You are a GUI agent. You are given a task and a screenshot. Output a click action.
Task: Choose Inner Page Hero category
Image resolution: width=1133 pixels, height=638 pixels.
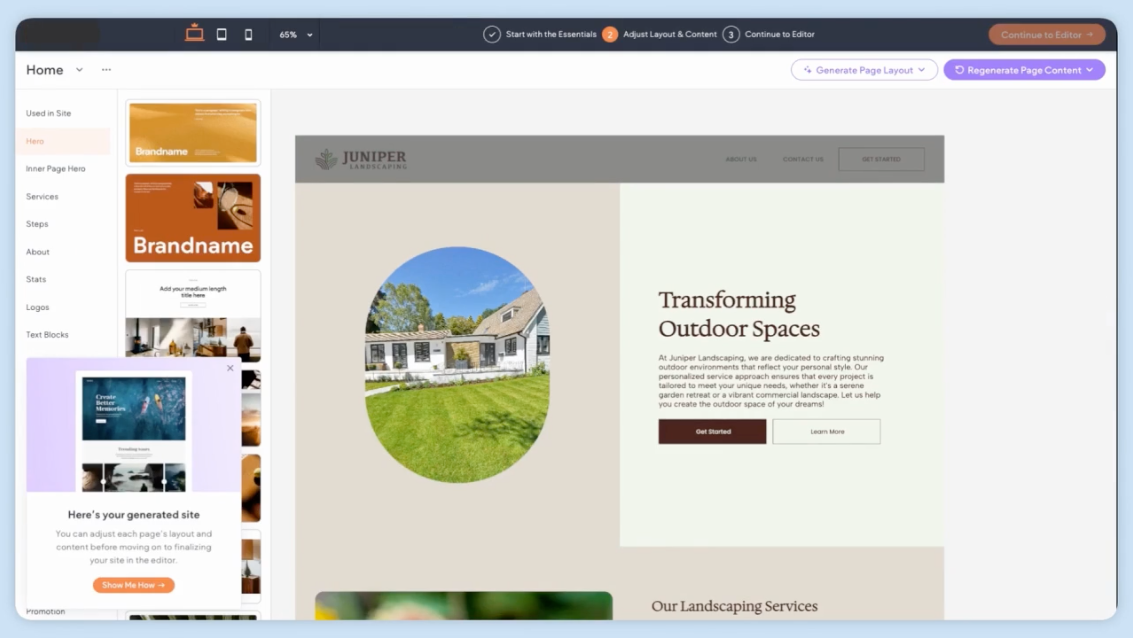[x=56, y=169]
